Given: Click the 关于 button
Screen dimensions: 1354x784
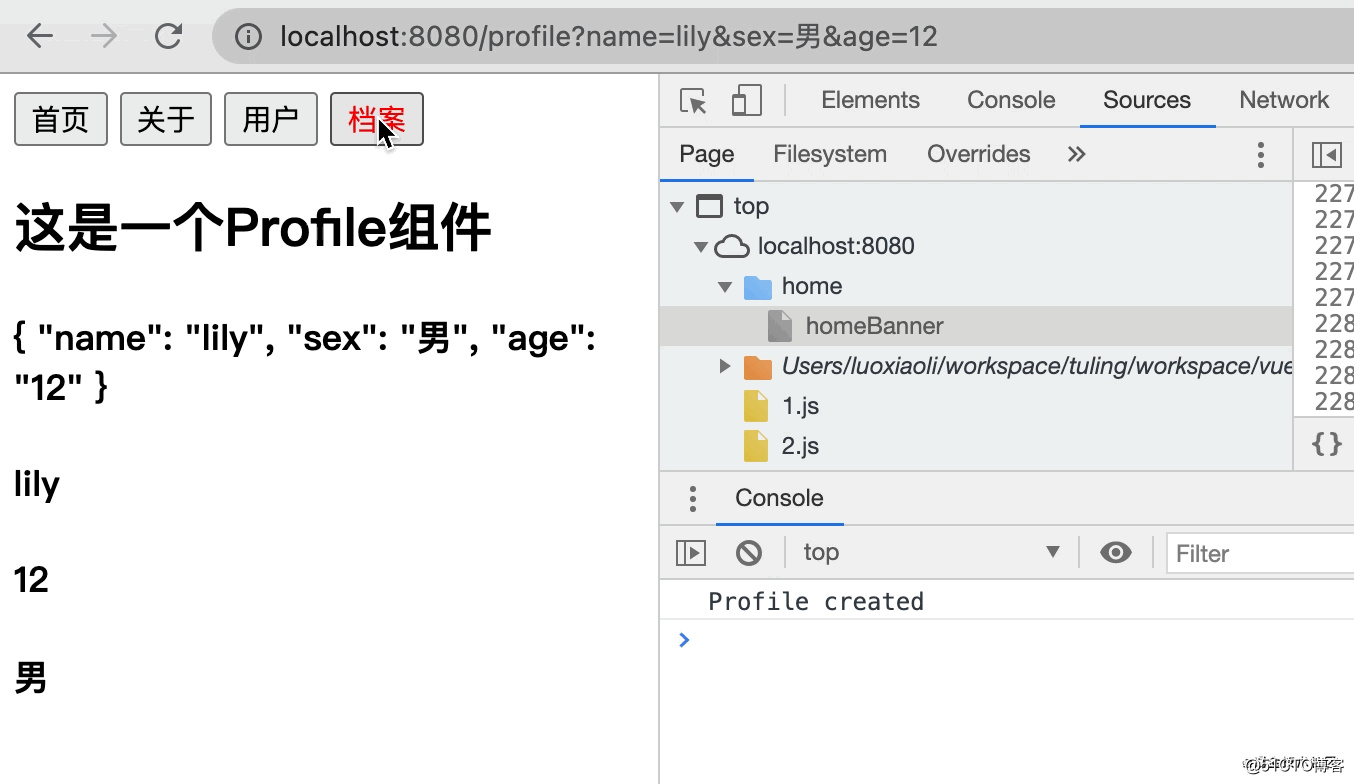Looking at the screenshot, I should (166, 119).
